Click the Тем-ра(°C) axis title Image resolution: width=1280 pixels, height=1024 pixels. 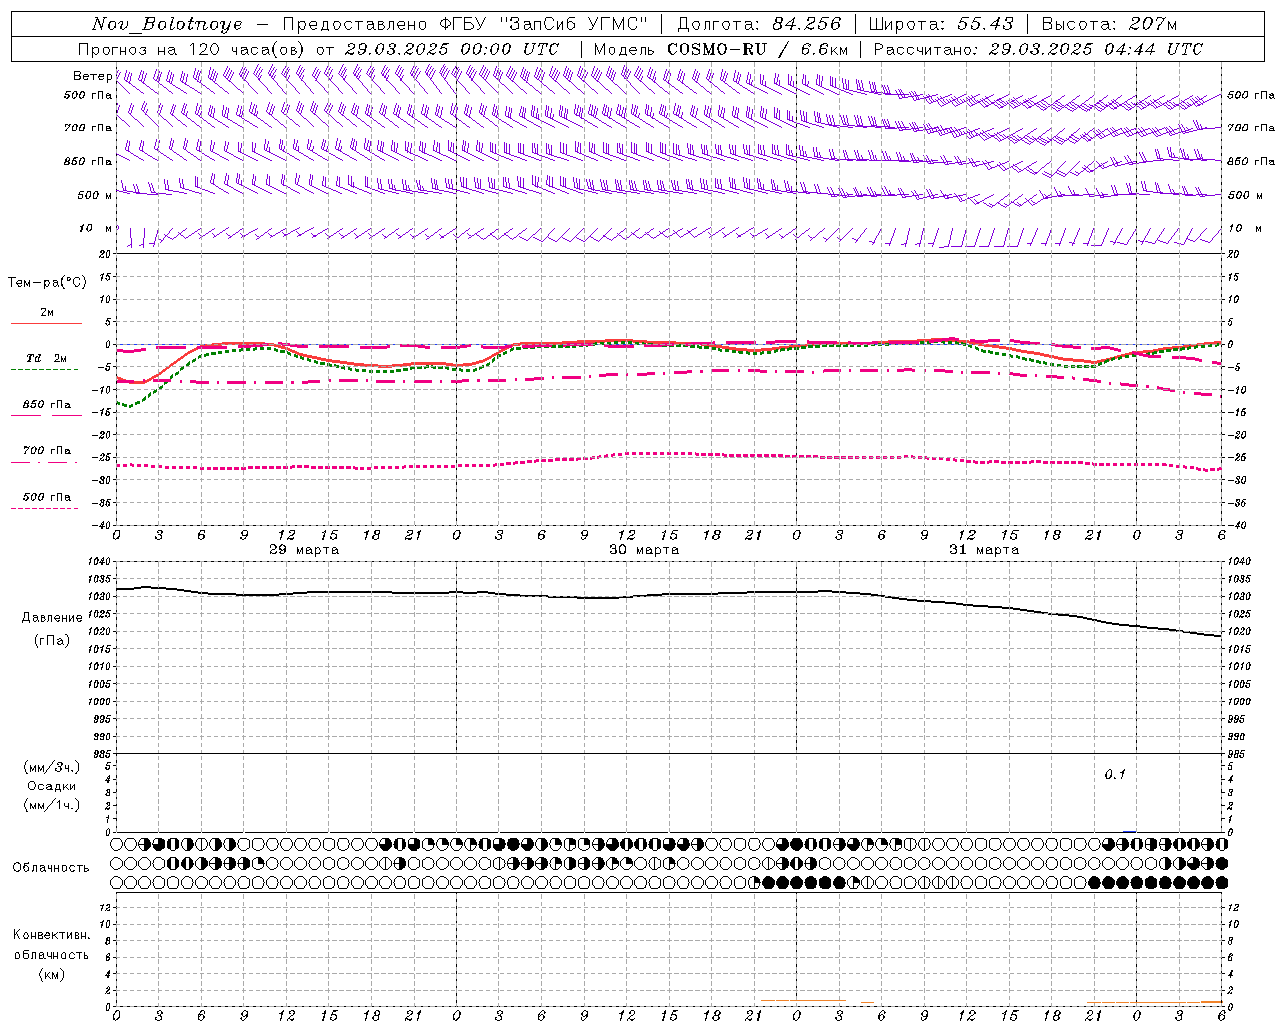point(47,283)
